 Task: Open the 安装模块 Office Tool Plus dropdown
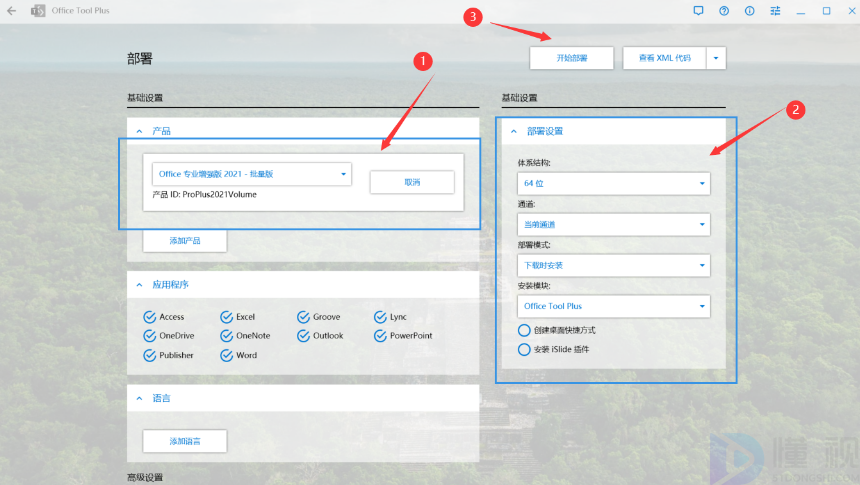[x=613, y=306]
